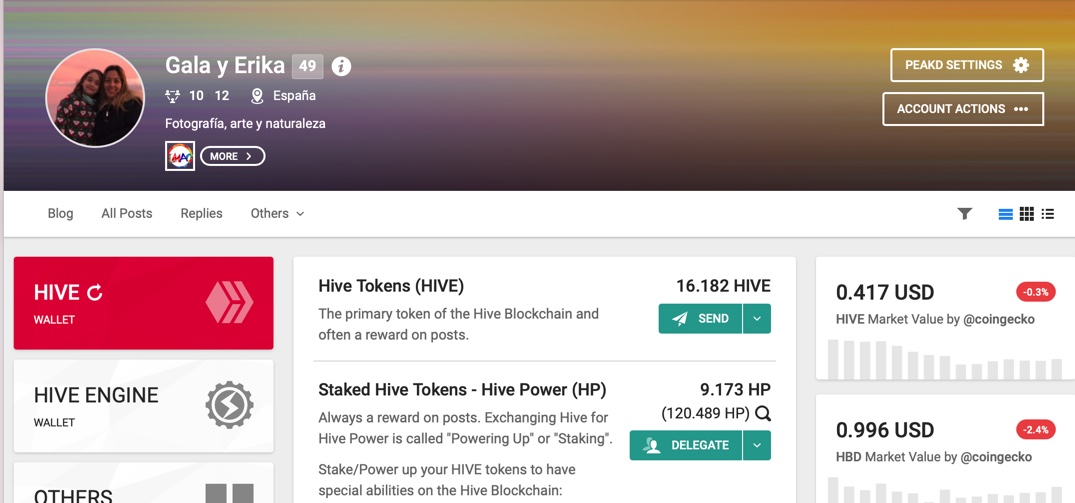This screenshot has width=1075, height=503.
Task: Open the Others dropdown menu
Action: click(277, 214)
